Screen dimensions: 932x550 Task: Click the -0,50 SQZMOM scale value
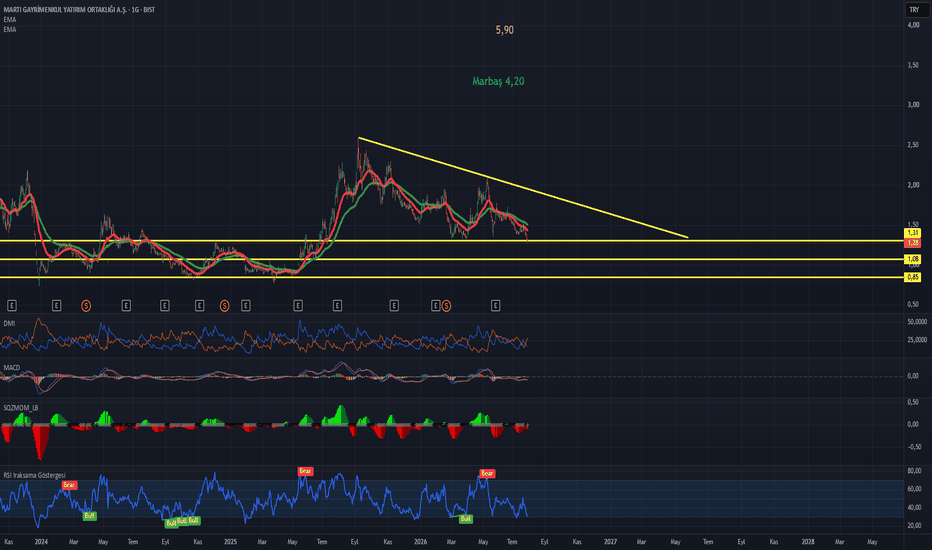tap(913, 447)
